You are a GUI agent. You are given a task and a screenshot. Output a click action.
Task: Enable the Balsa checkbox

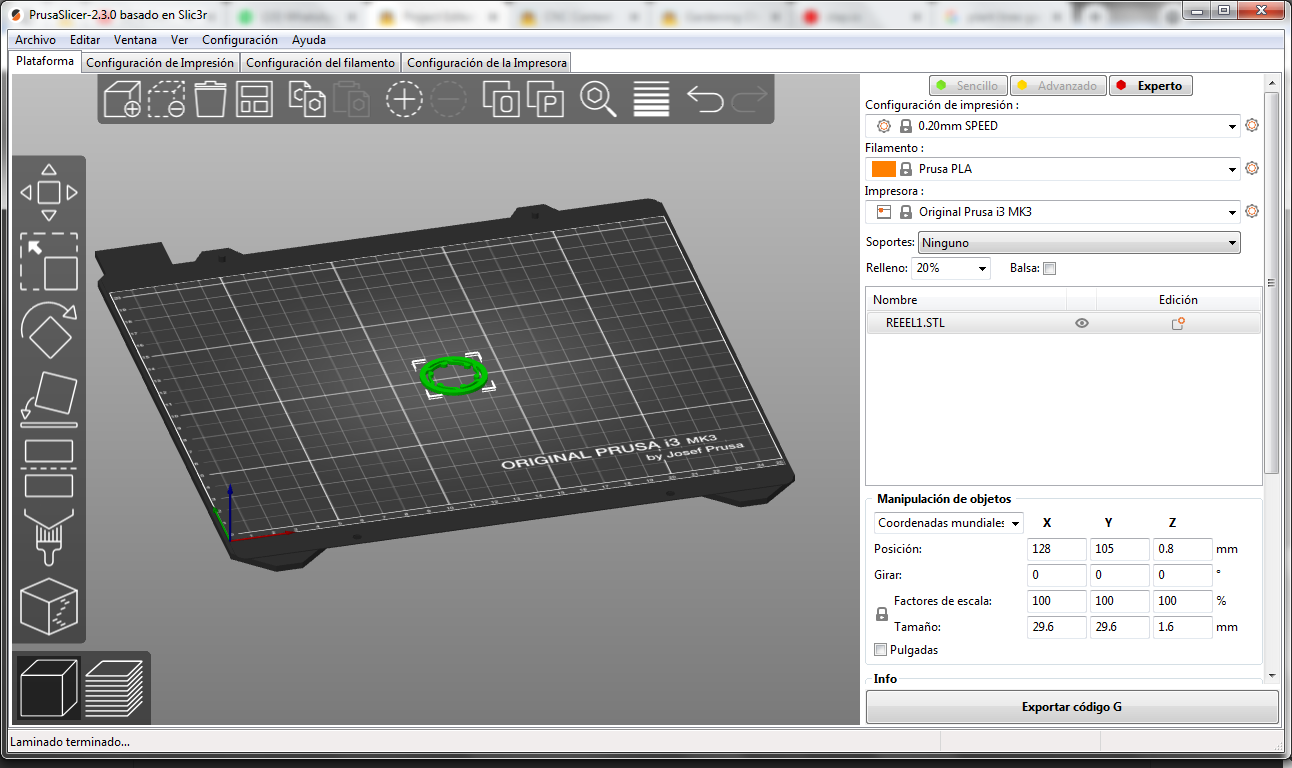(x=1049, y=268)
